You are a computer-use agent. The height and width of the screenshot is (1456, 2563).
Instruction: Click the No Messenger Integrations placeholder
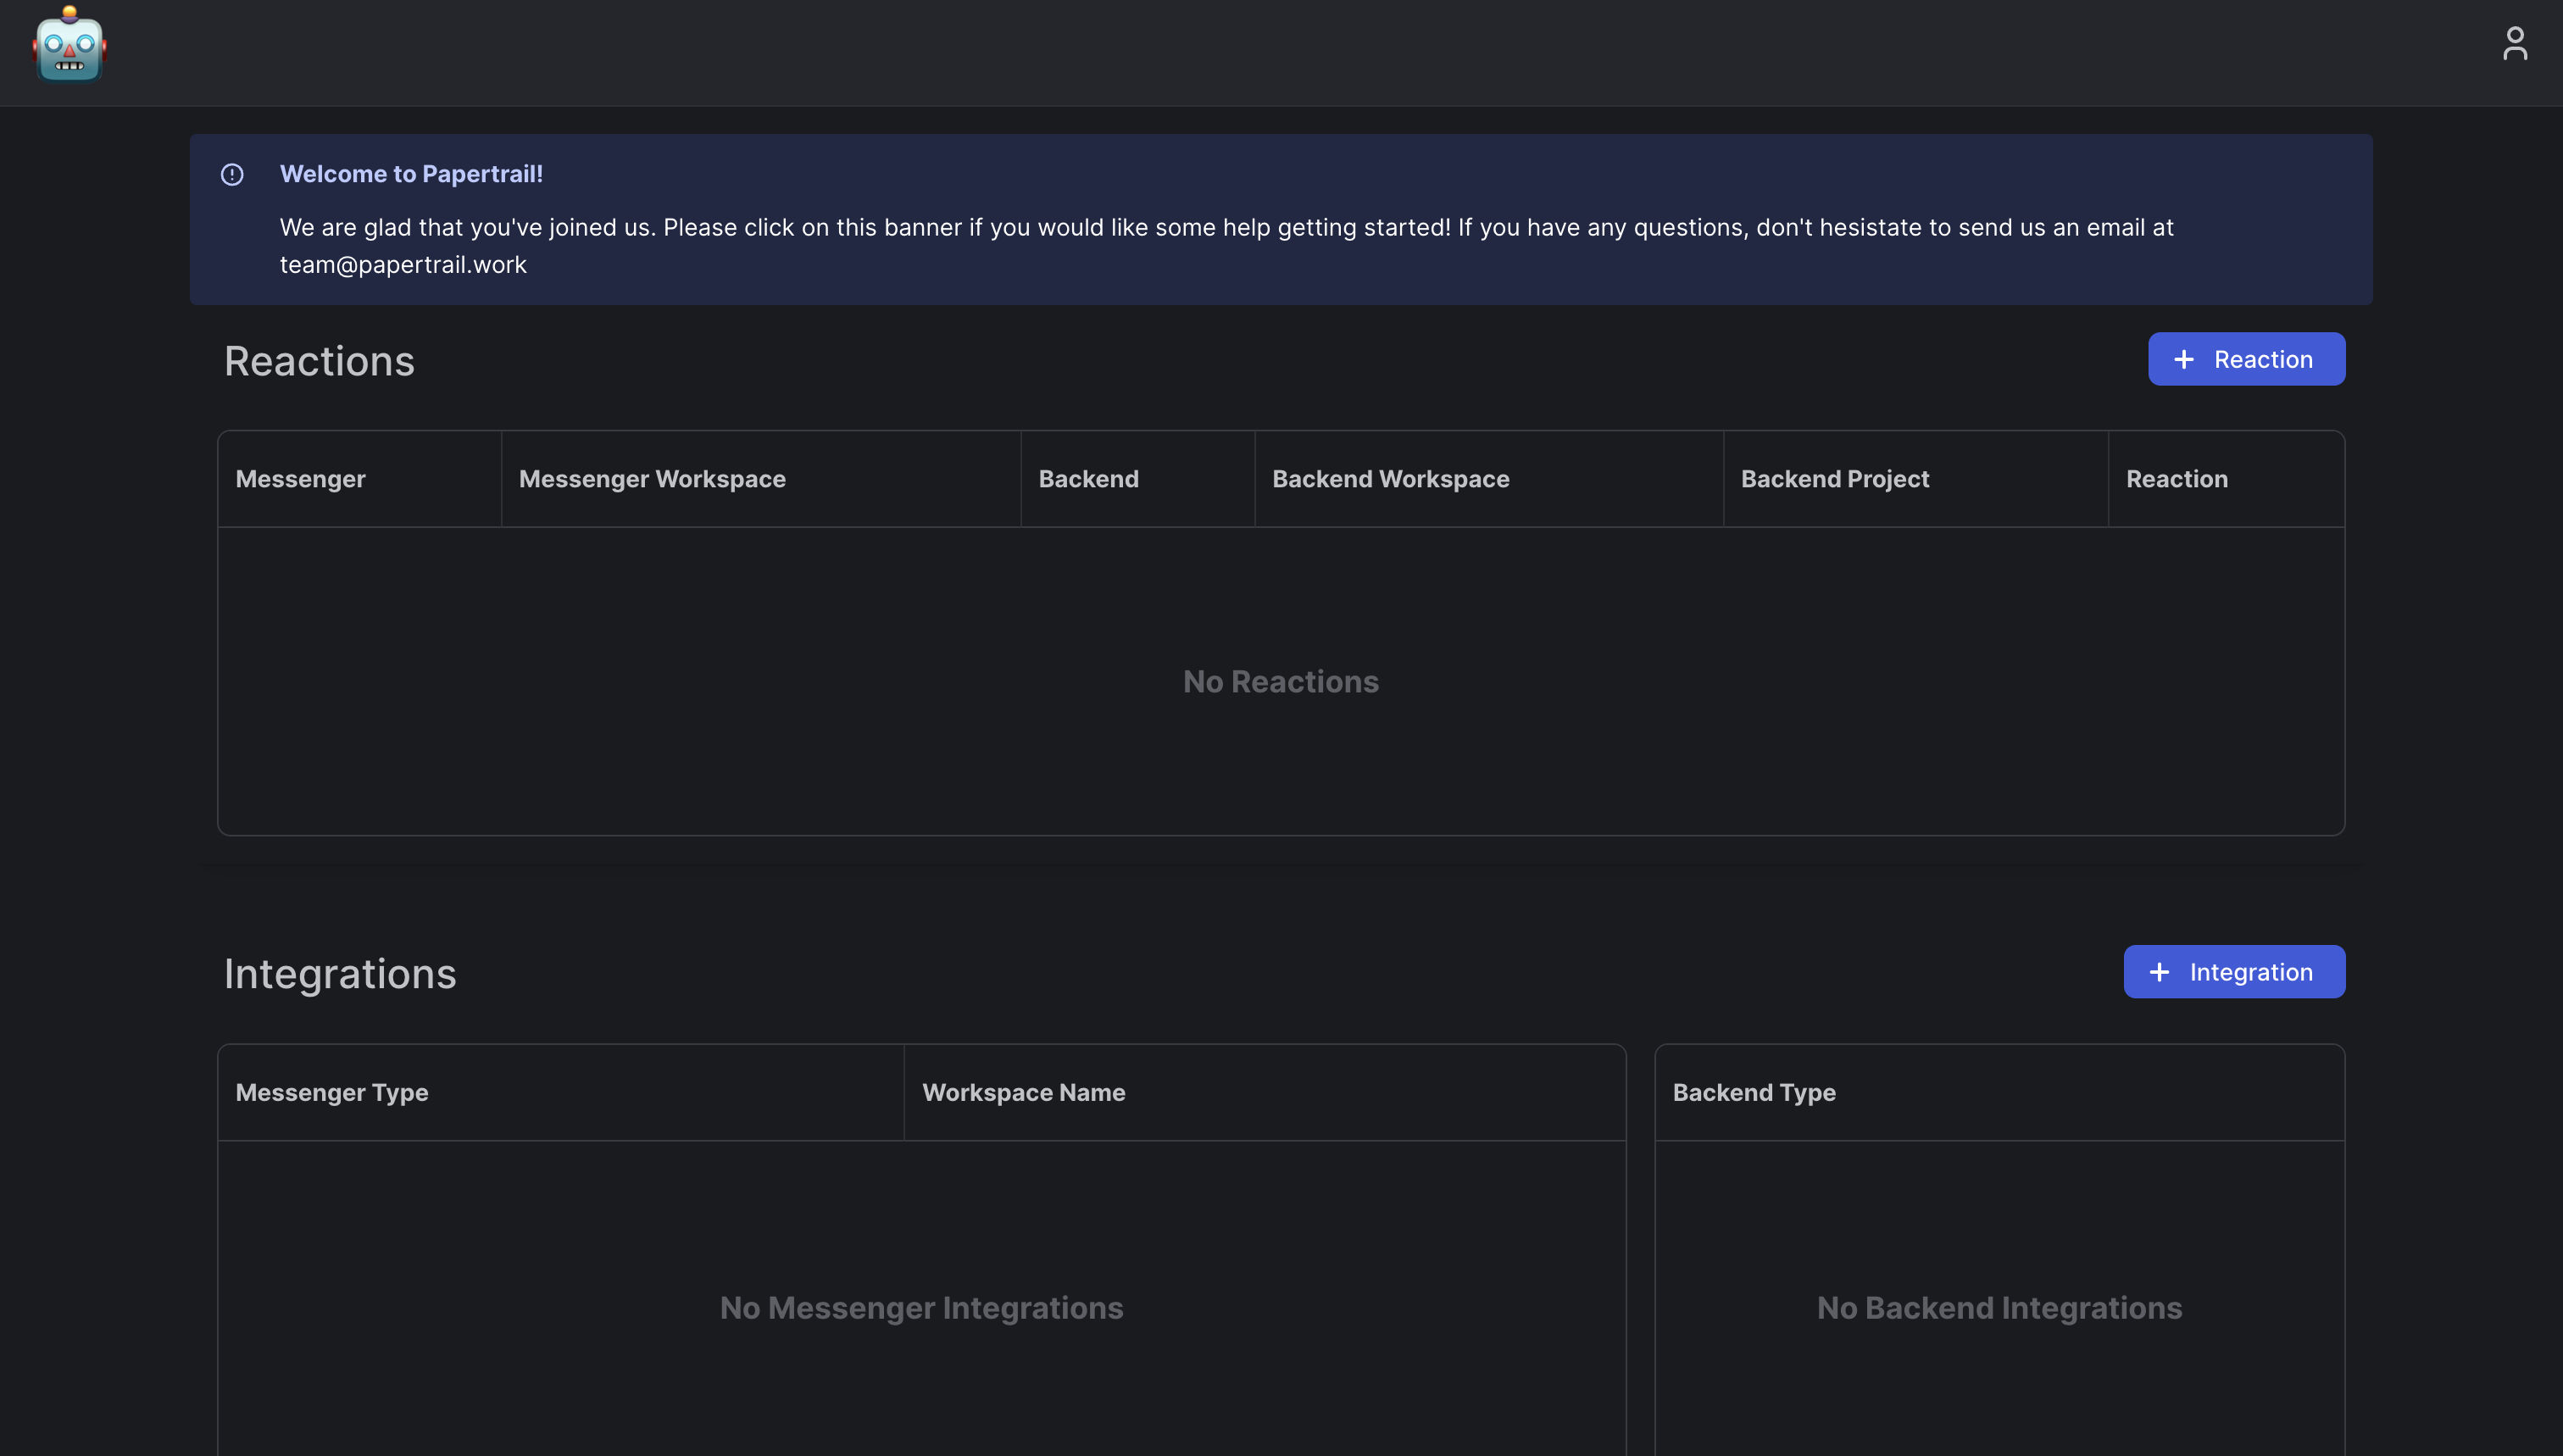(921, 1308)
